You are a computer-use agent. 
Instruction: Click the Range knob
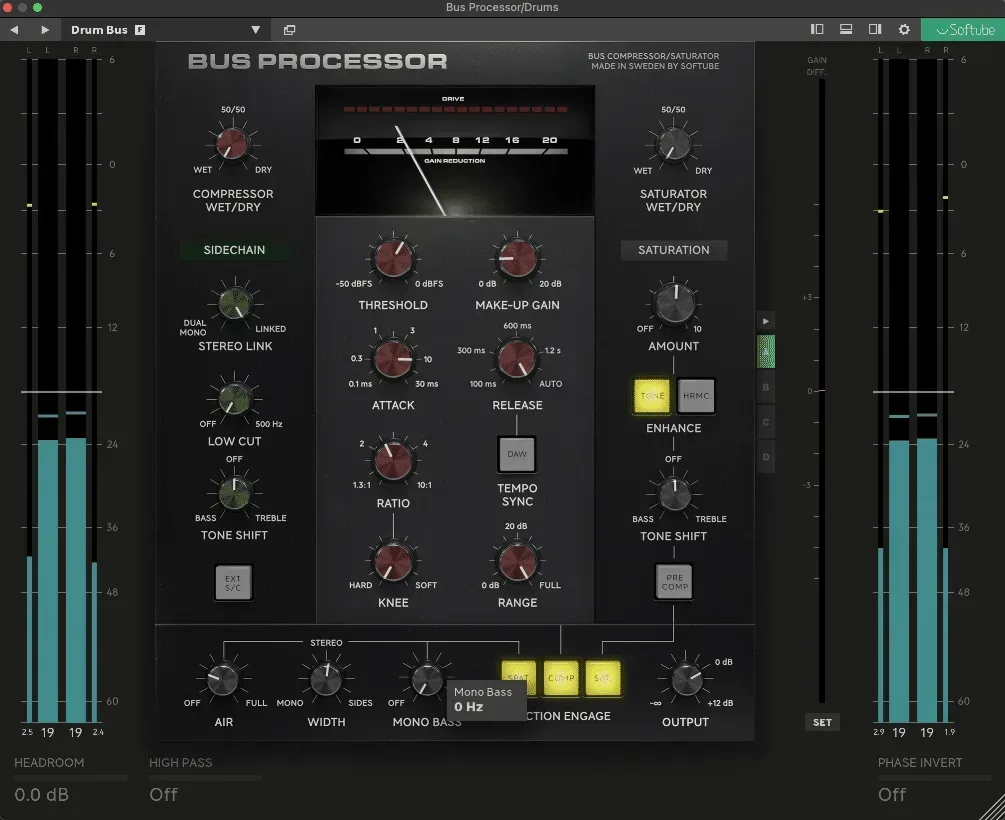pos(517,561)
